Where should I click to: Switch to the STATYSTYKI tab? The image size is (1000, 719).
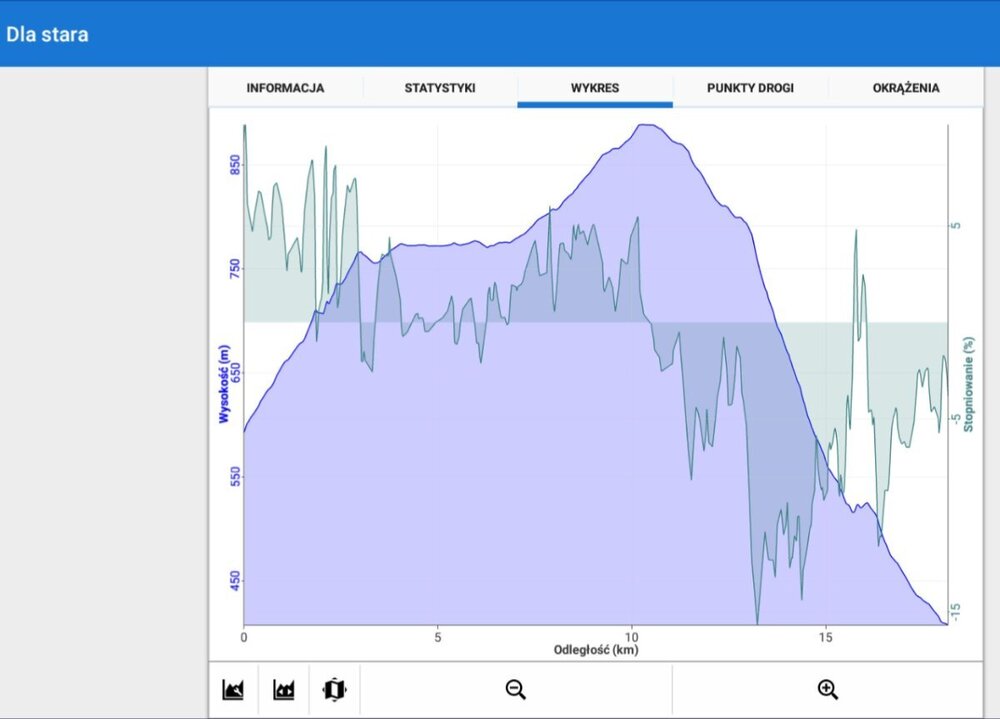tap(440, 88)
